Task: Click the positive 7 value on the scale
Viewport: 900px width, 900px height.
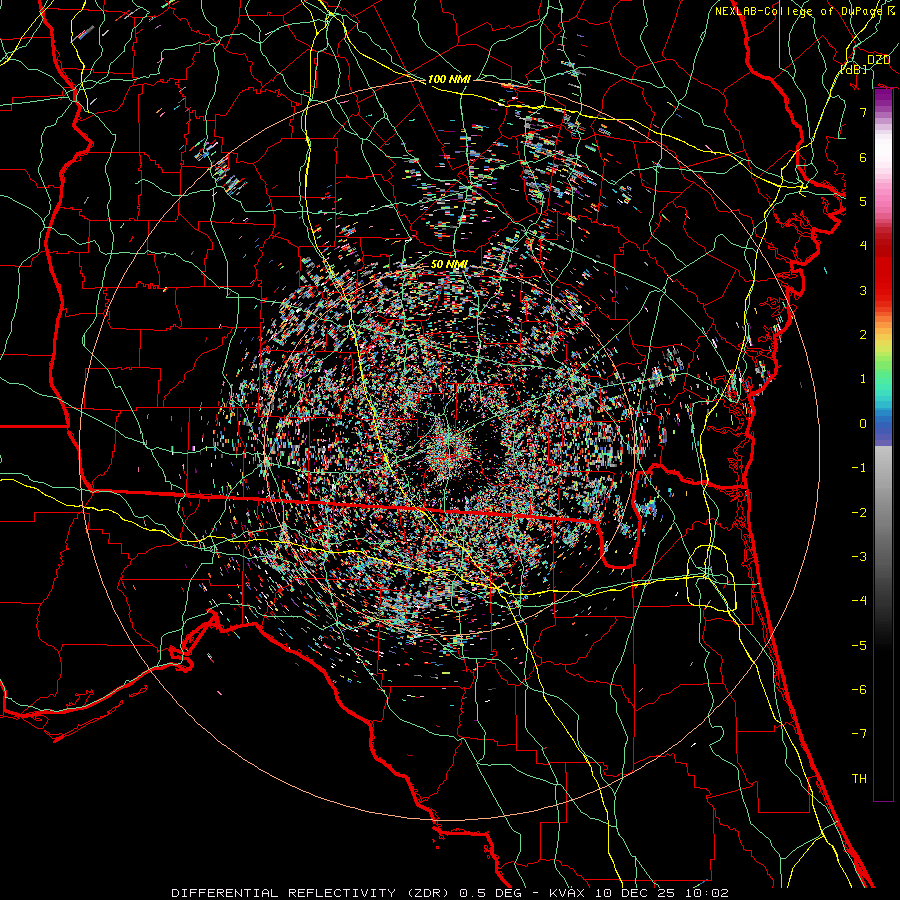Action: [863, 112]
